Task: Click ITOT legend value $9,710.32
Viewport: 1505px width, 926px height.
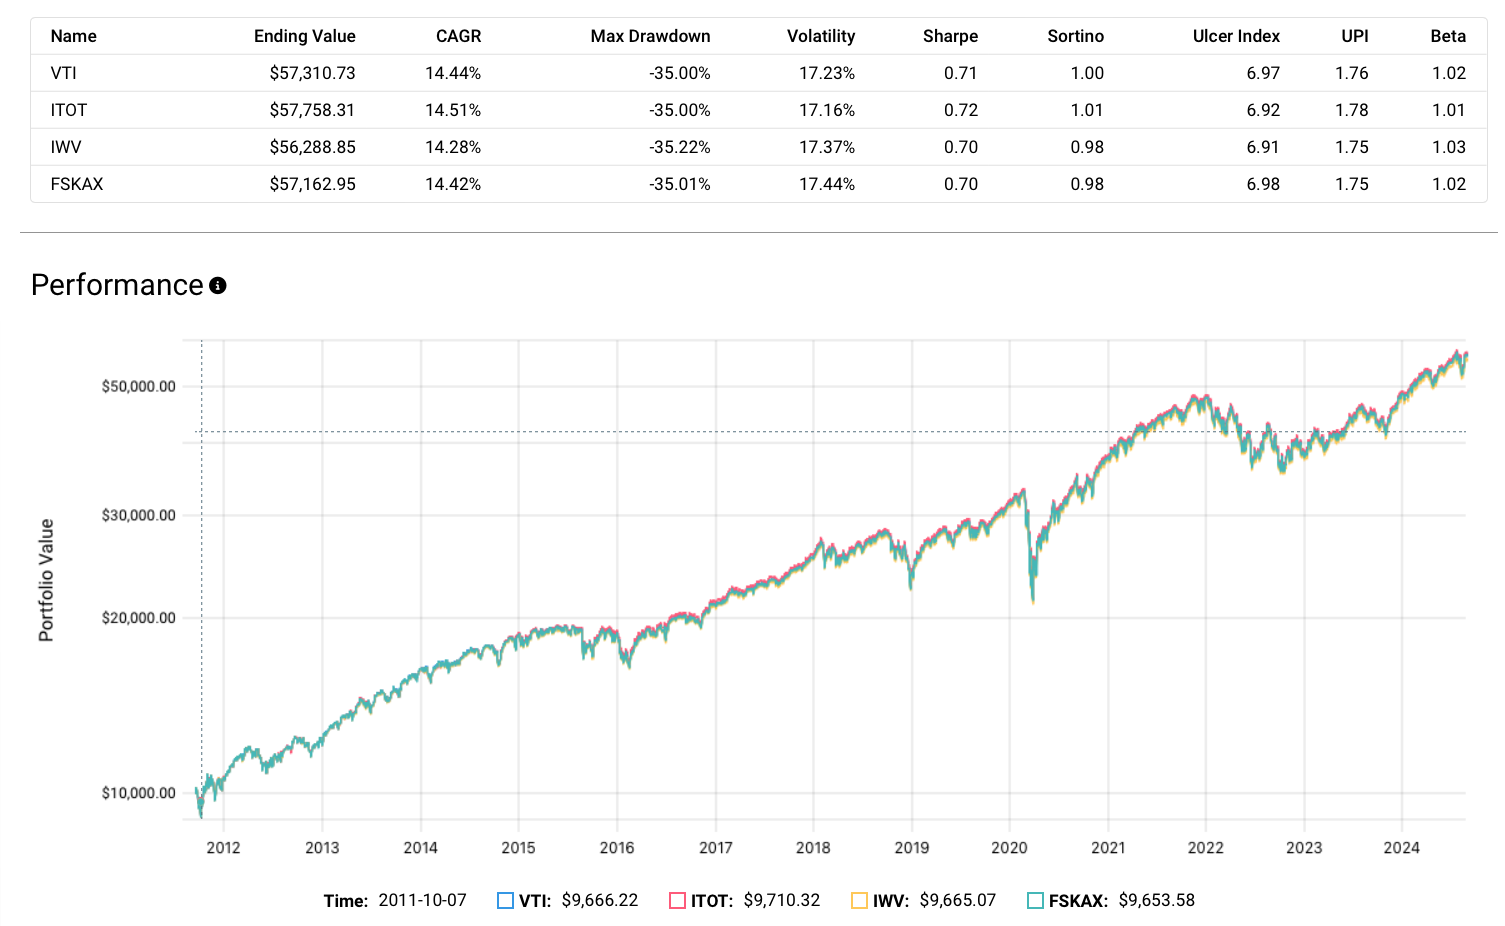Action: tap(782, 901)
